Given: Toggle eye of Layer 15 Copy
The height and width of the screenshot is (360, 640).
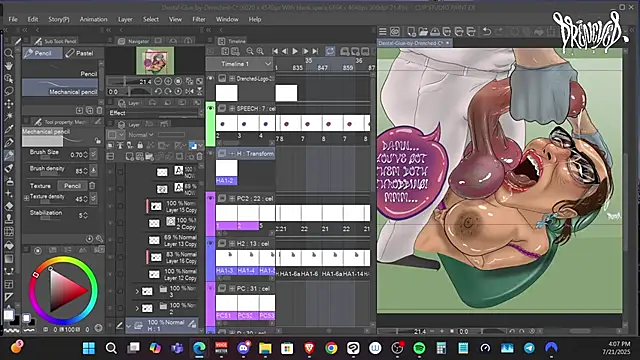Looking at the screenshot, I should (x=110, y=207).
